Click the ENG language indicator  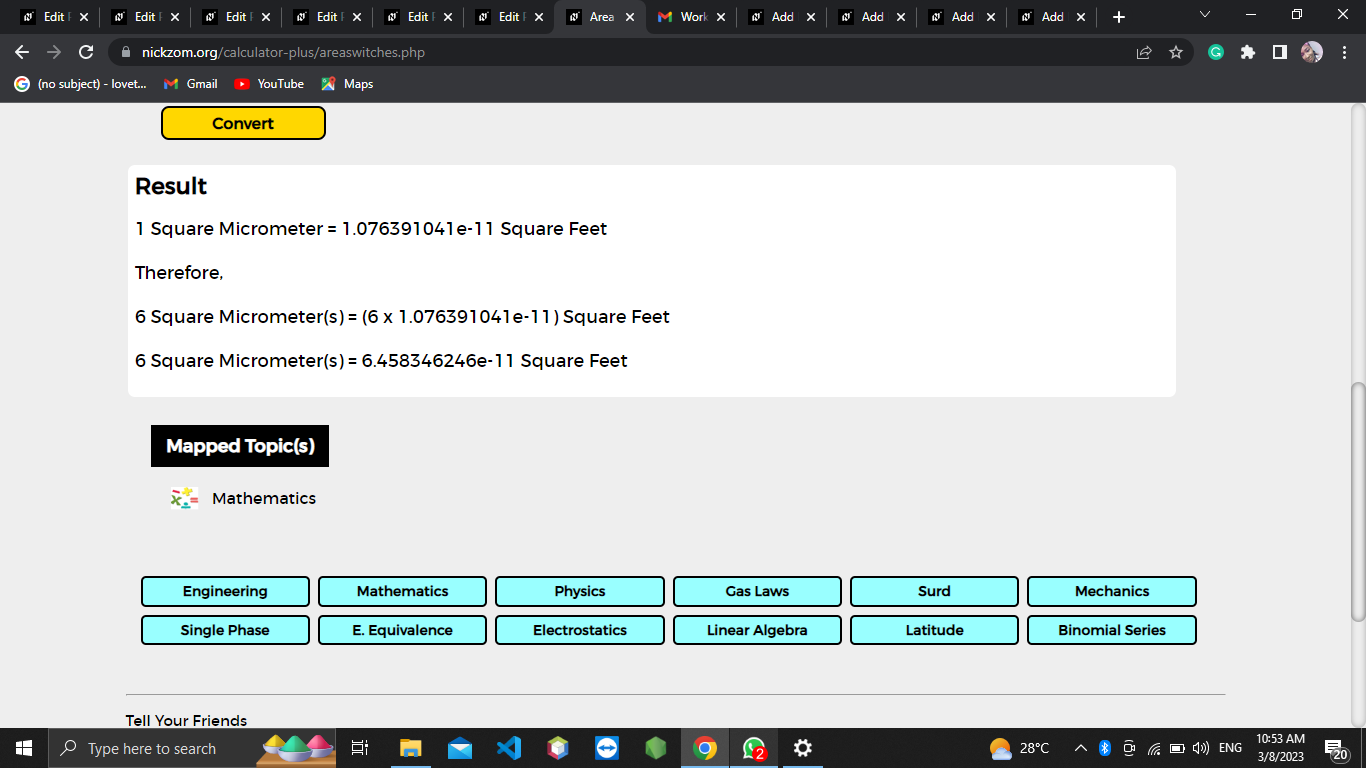(x=1230, y=748)
